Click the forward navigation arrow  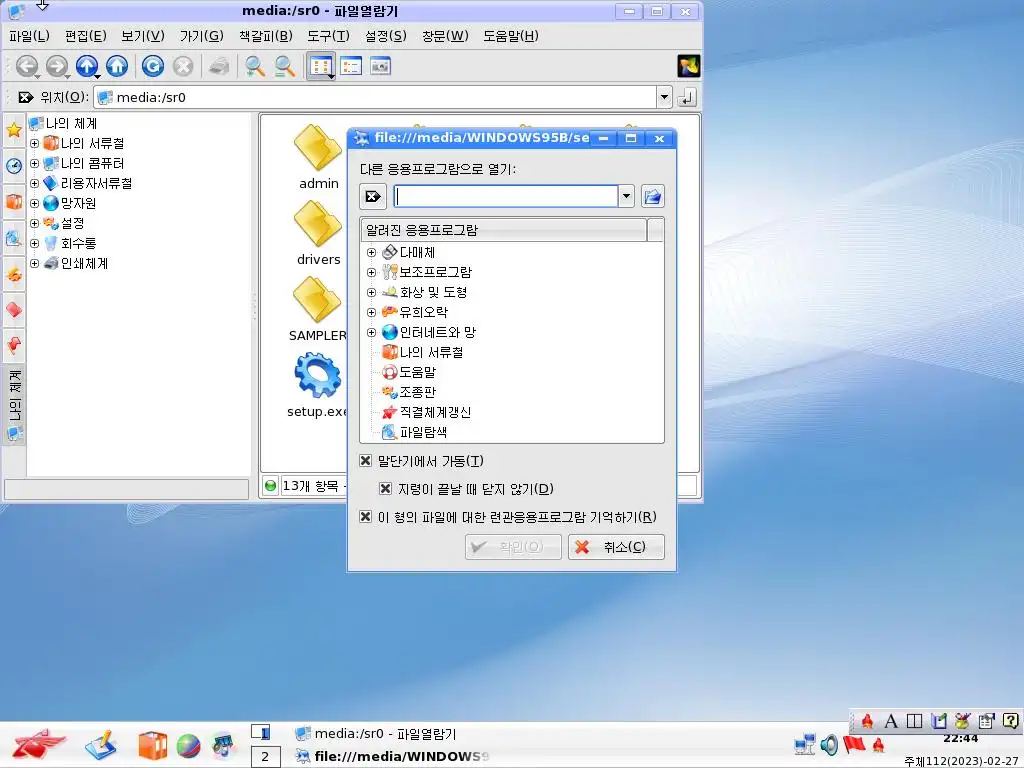(57, 66)
